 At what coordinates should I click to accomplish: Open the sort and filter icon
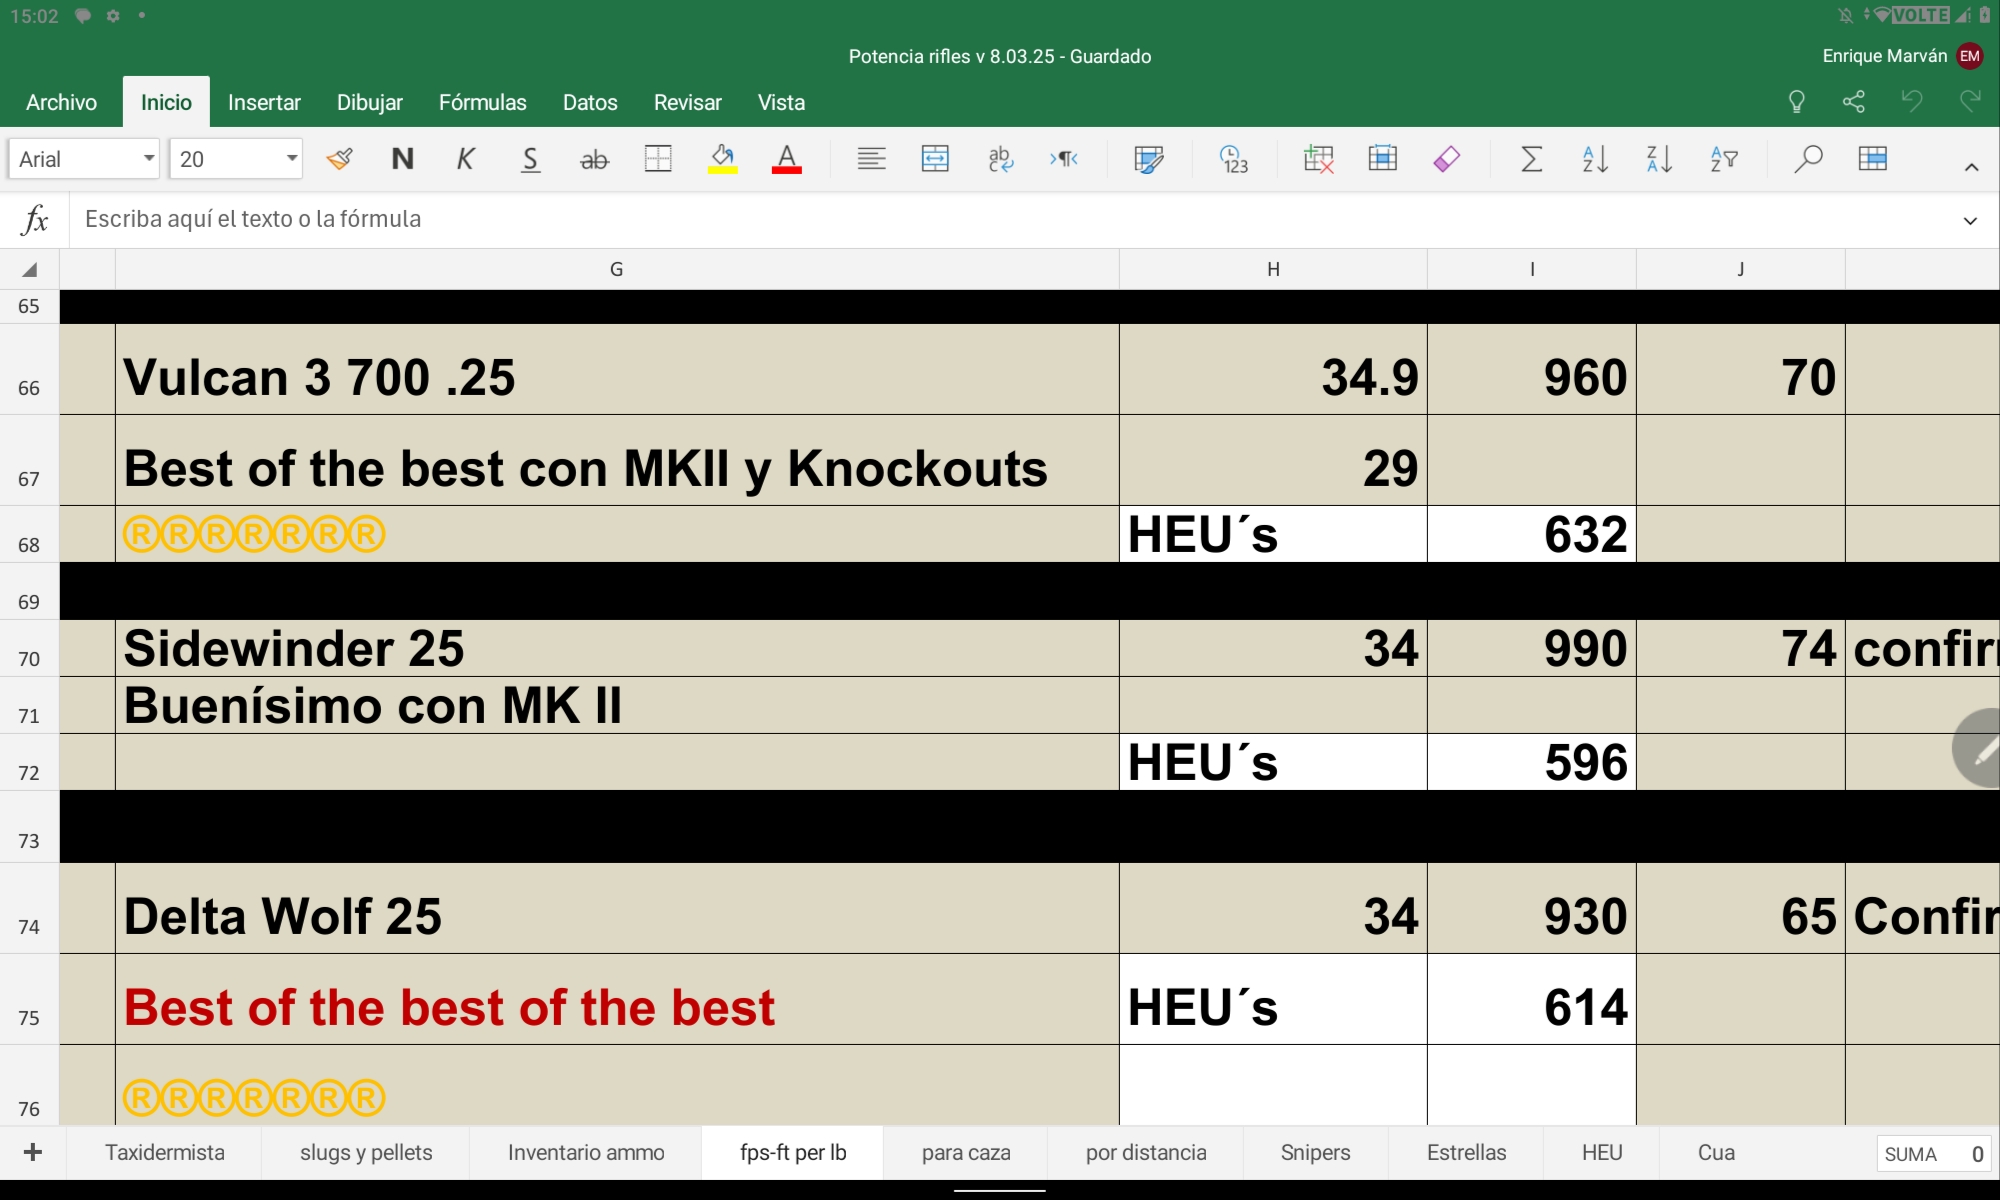tap(1724, 159)
